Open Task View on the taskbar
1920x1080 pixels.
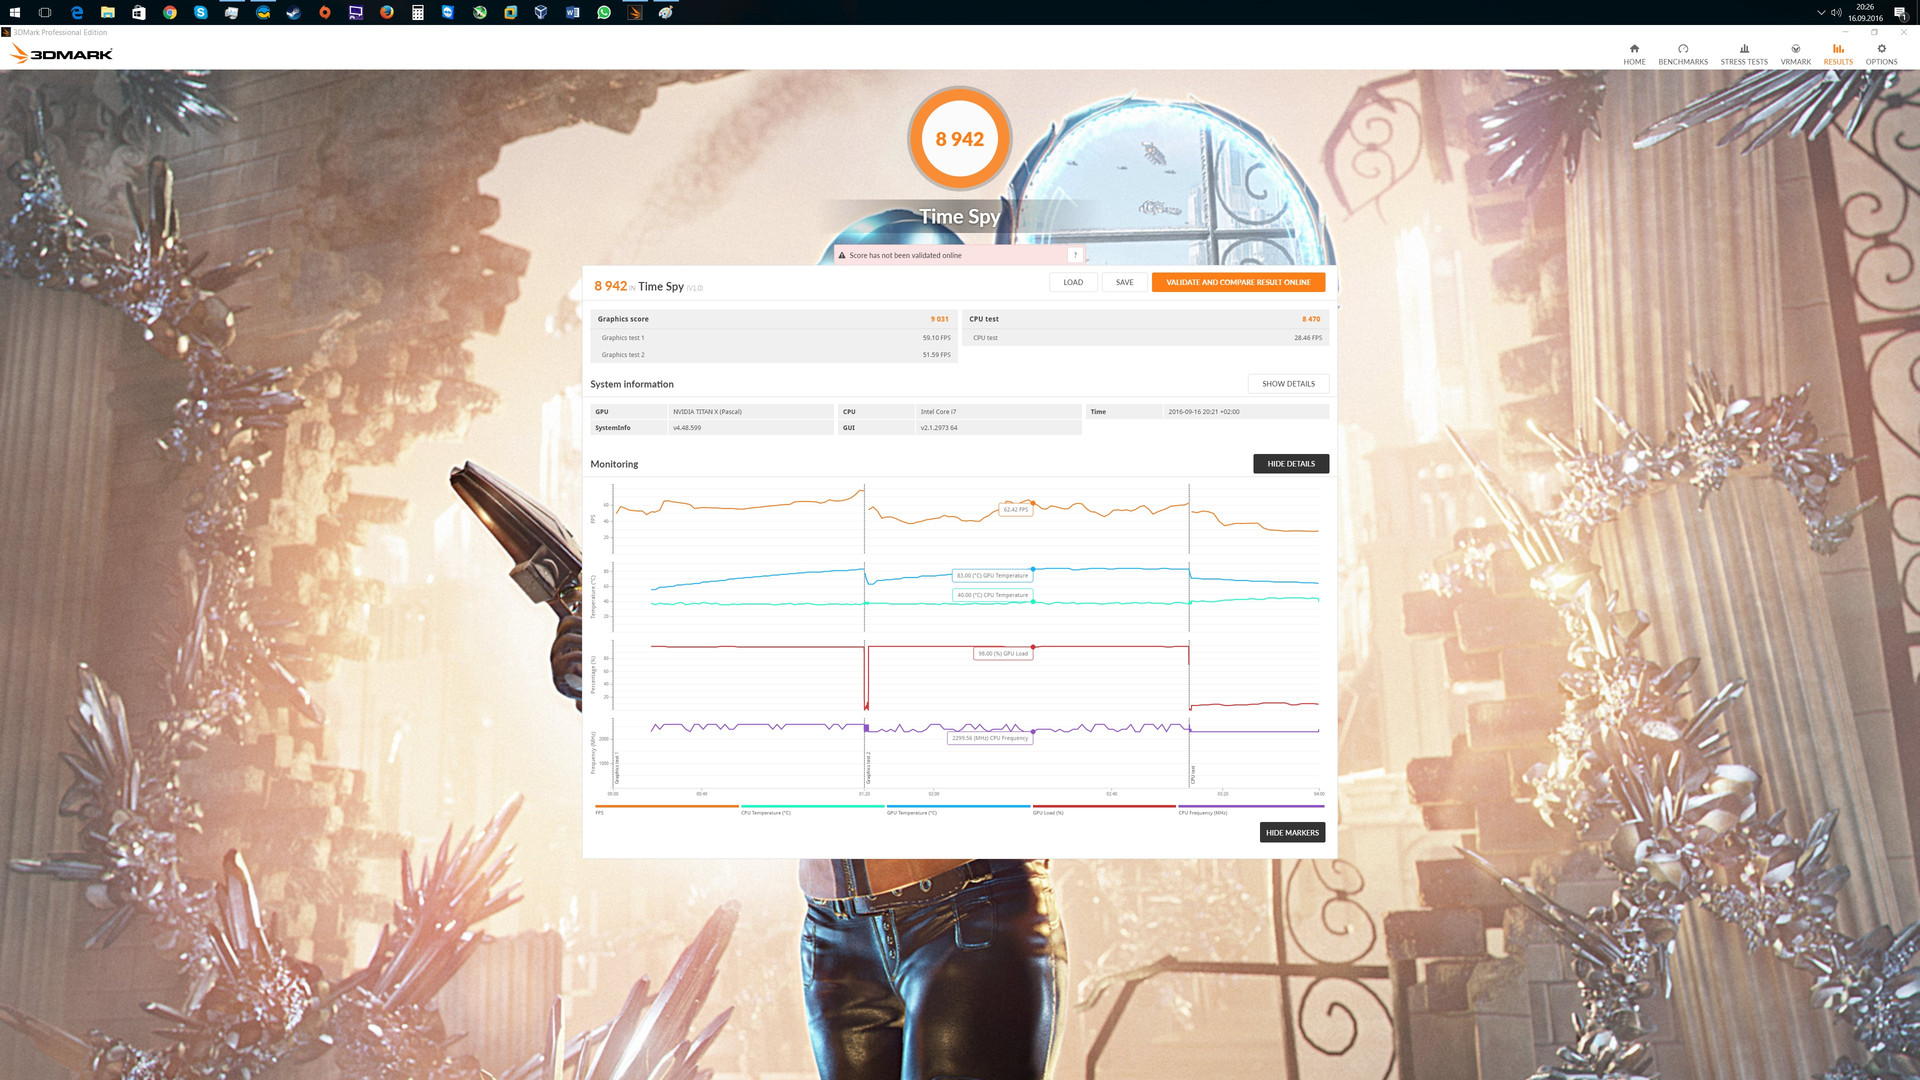point(45,12)
